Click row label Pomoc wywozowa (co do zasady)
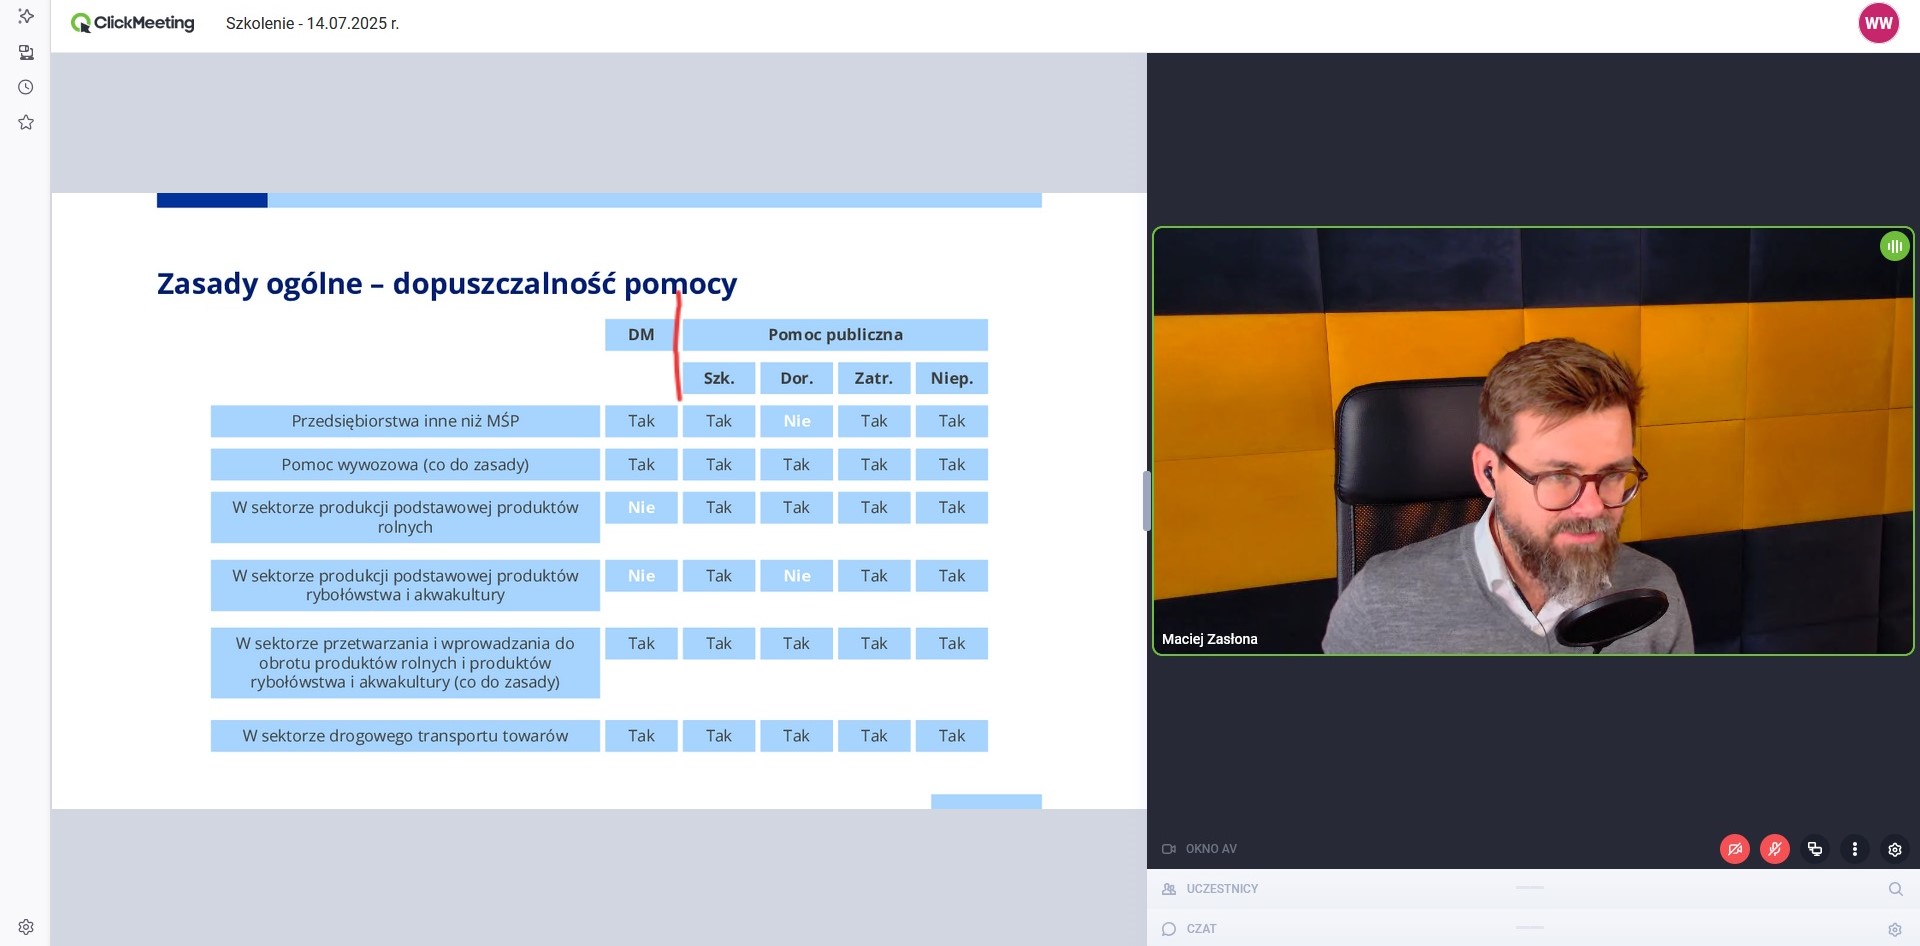Viewport: 1920px width, 946px height. point(405,465)
